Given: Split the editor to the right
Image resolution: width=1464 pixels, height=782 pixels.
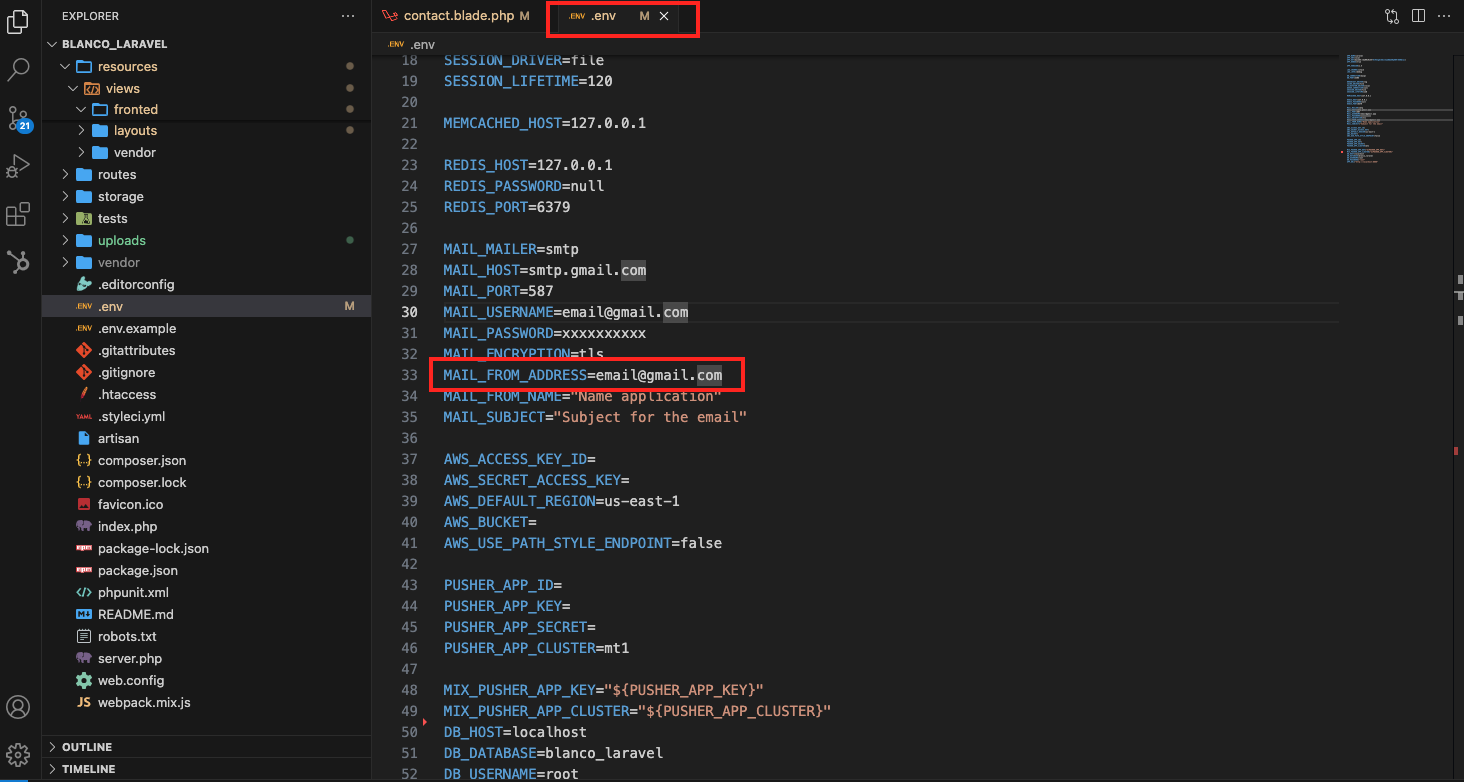Looking at the screenshot, I should point(1418,16).
